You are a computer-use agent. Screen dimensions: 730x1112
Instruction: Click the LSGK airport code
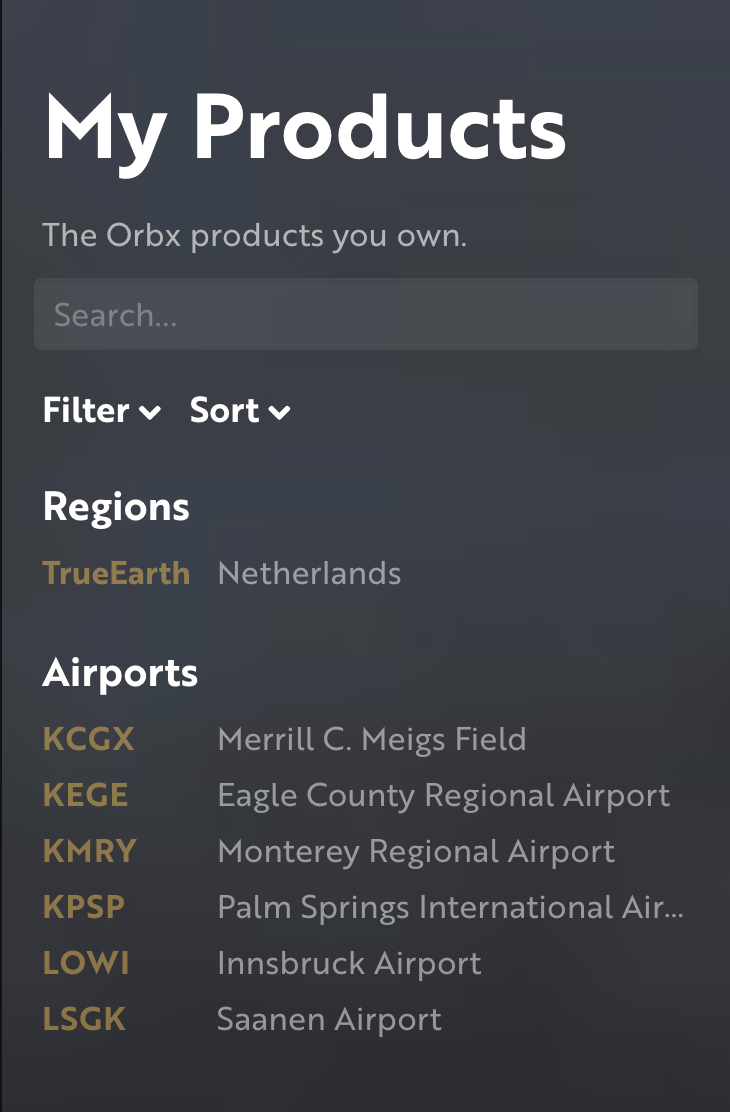pyautogui.click(x=84, y=1020)
